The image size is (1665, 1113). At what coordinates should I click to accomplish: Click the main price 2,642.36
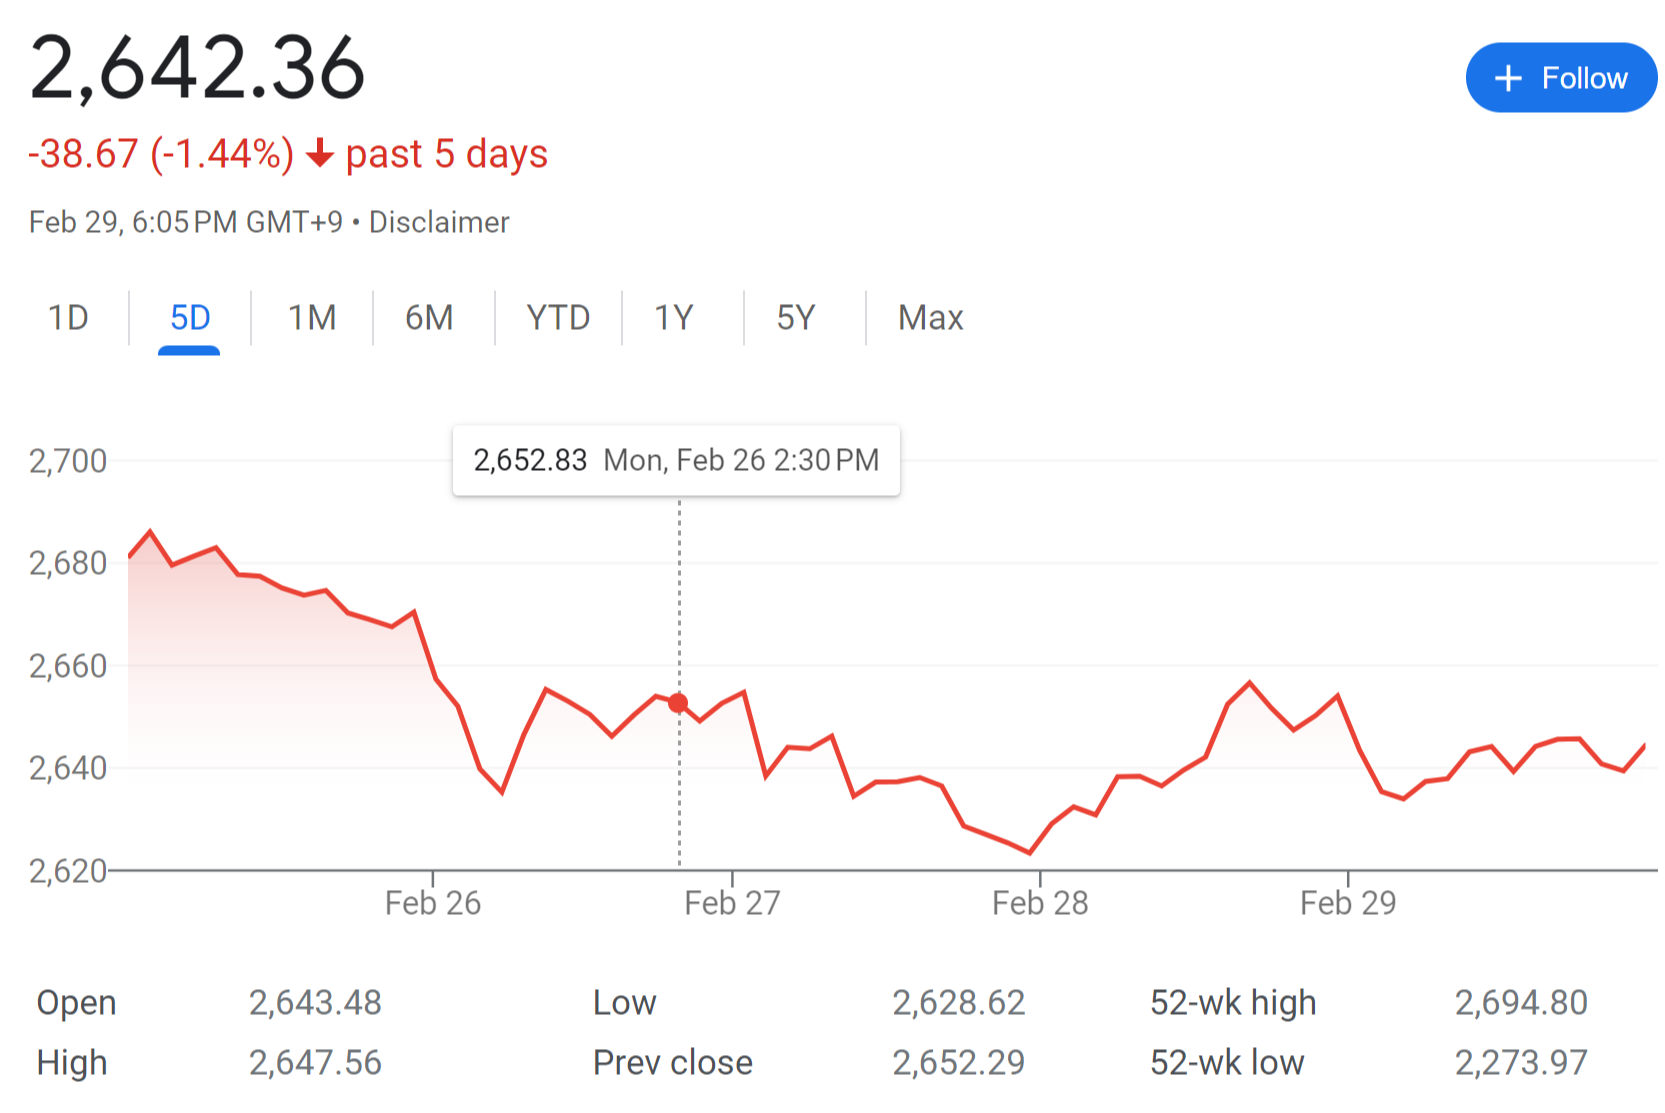point(198,68)
